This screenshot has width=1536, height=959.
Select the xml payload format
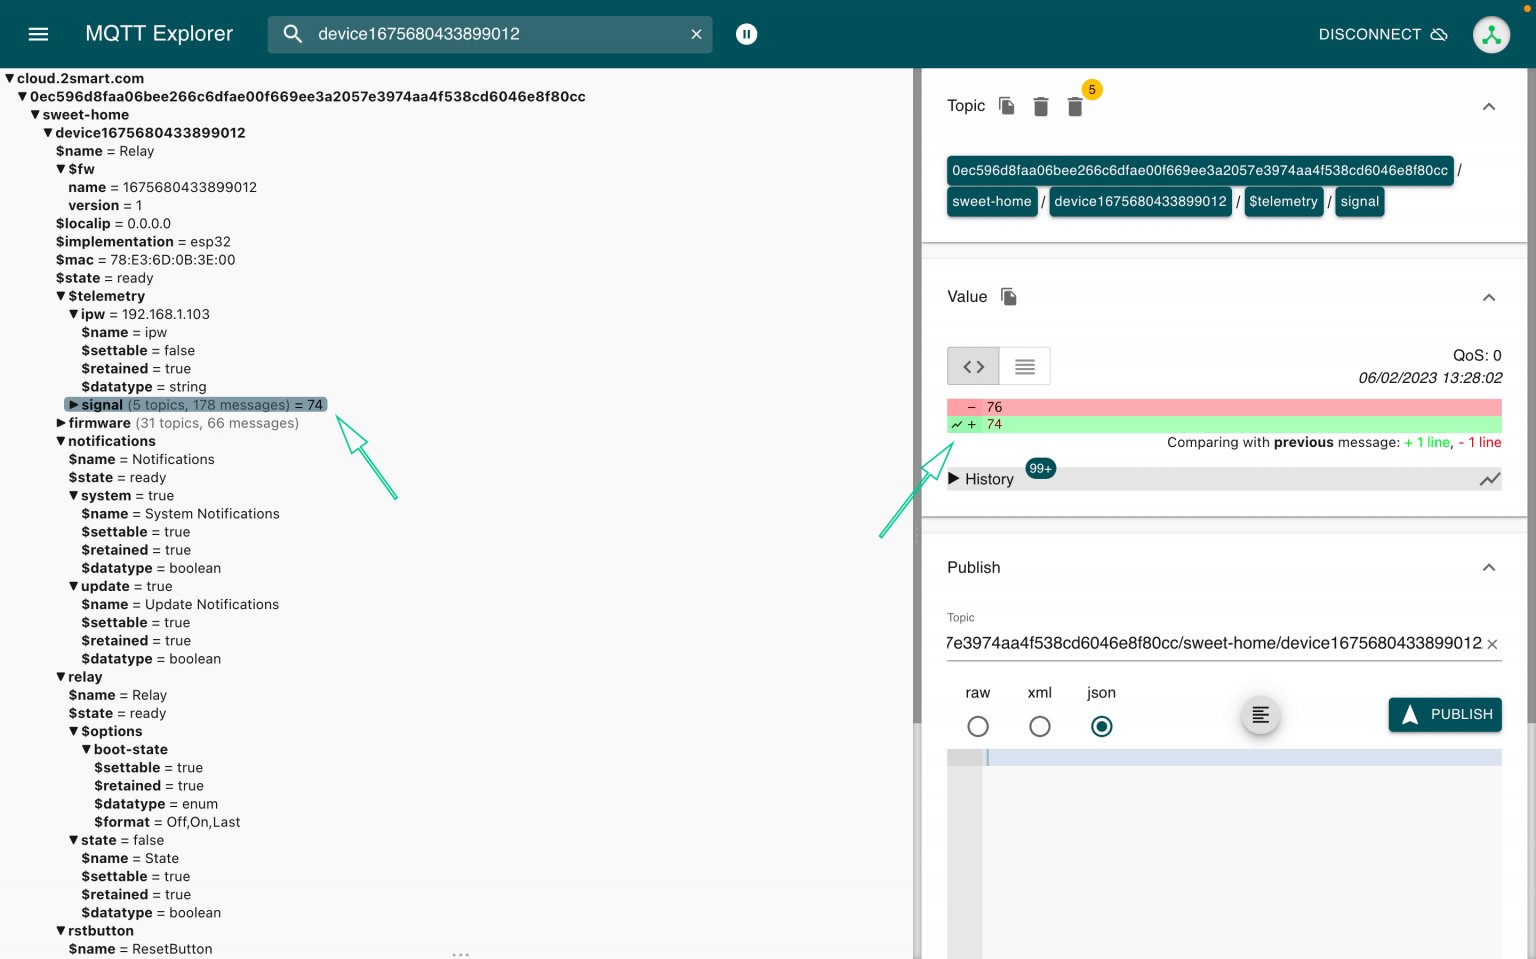point(1040,726)
